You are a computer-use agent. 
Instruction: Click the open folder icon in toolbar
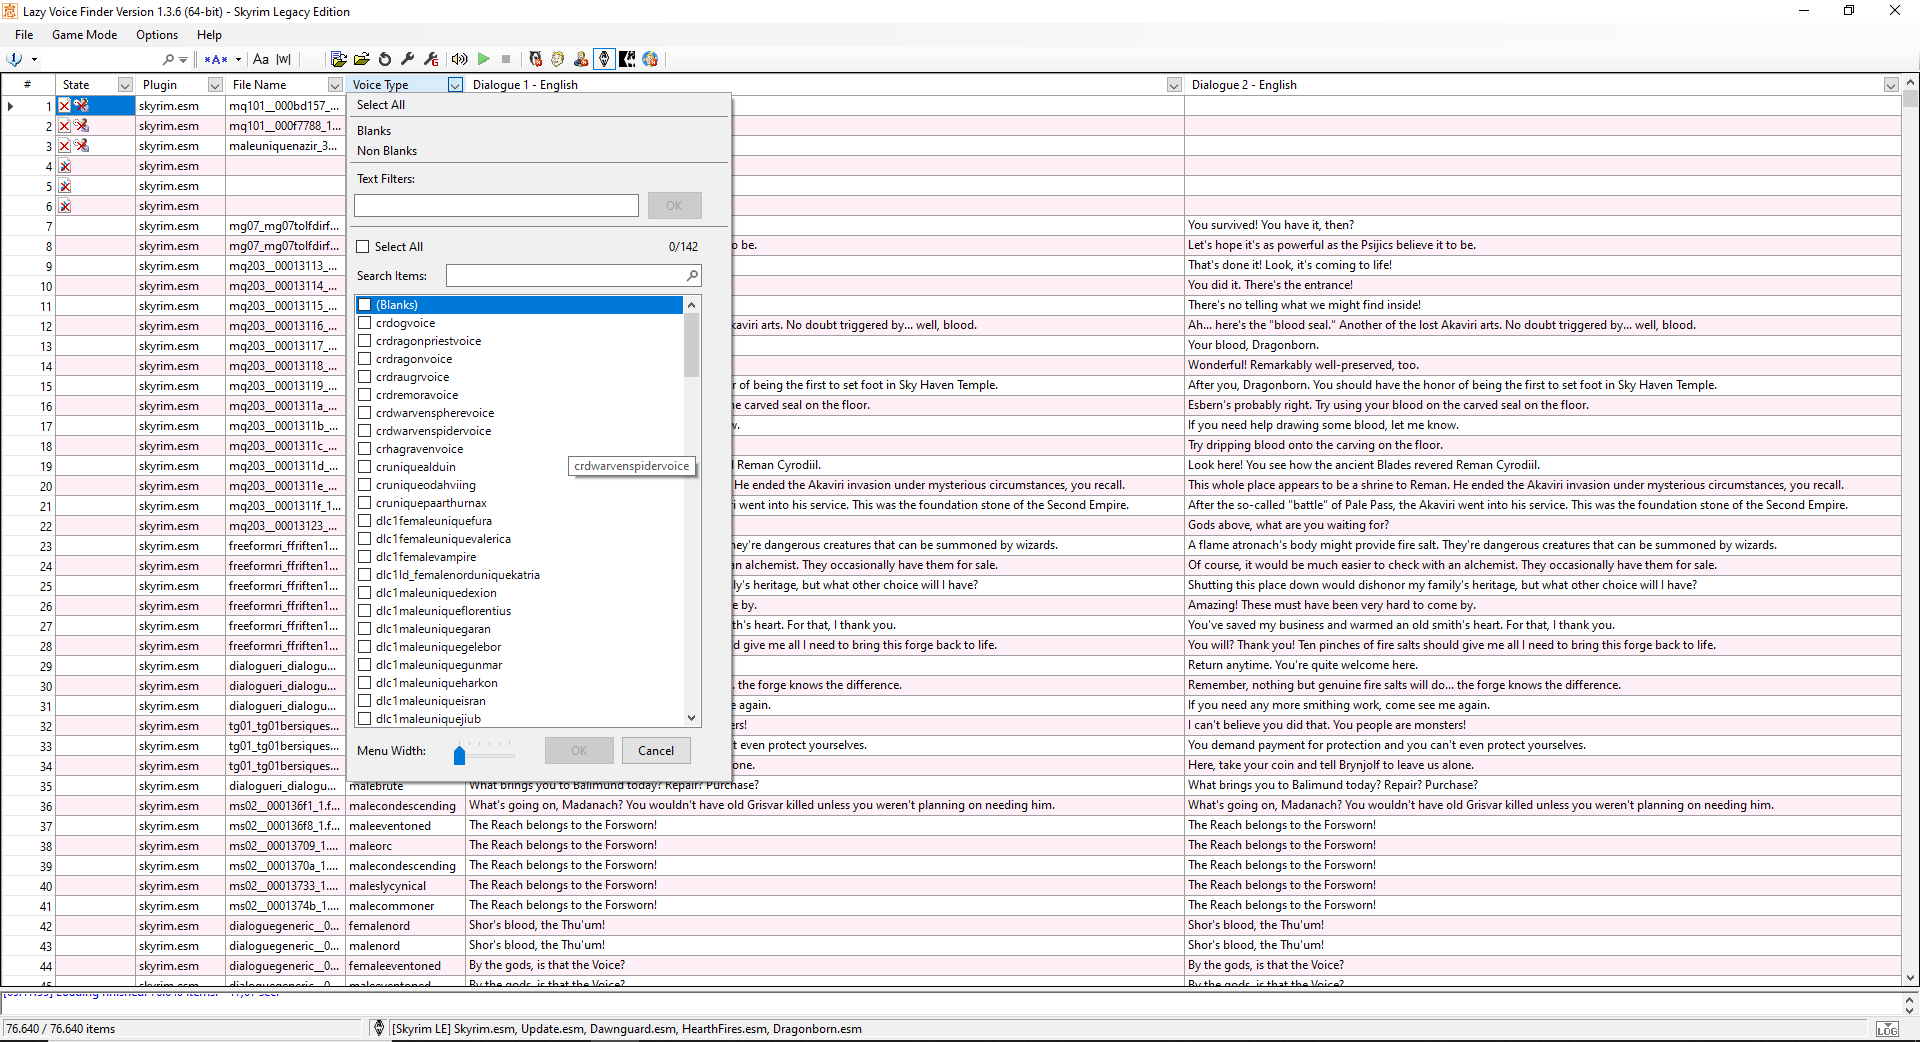[x=362, y=59]
